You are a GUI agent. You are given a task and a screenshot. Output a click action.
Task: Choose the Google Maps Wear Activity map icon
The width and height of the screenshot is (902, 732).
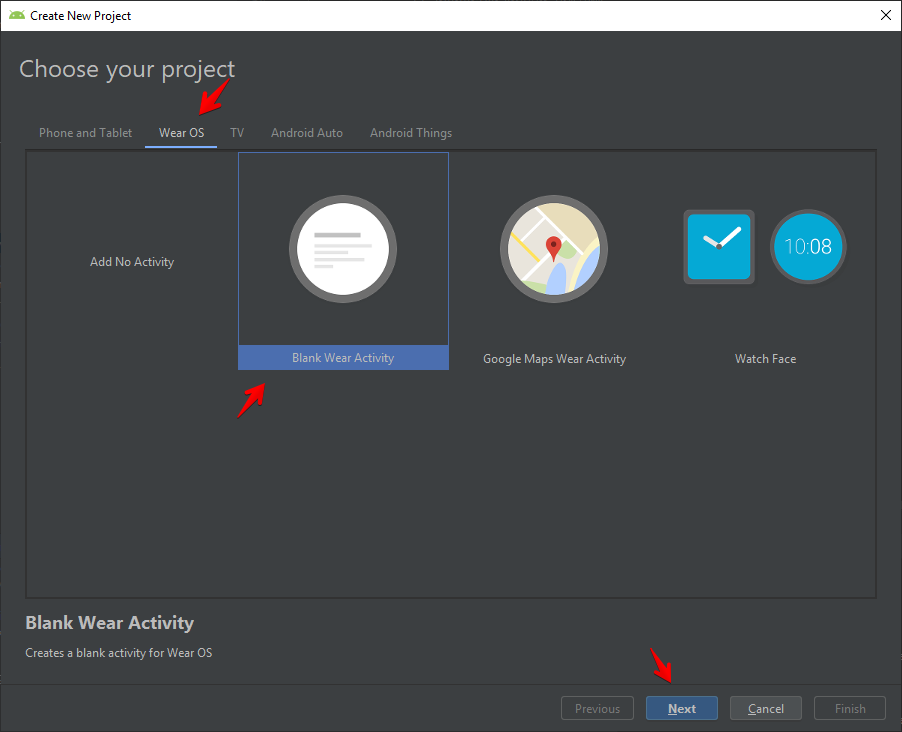[x=554, y=249]
